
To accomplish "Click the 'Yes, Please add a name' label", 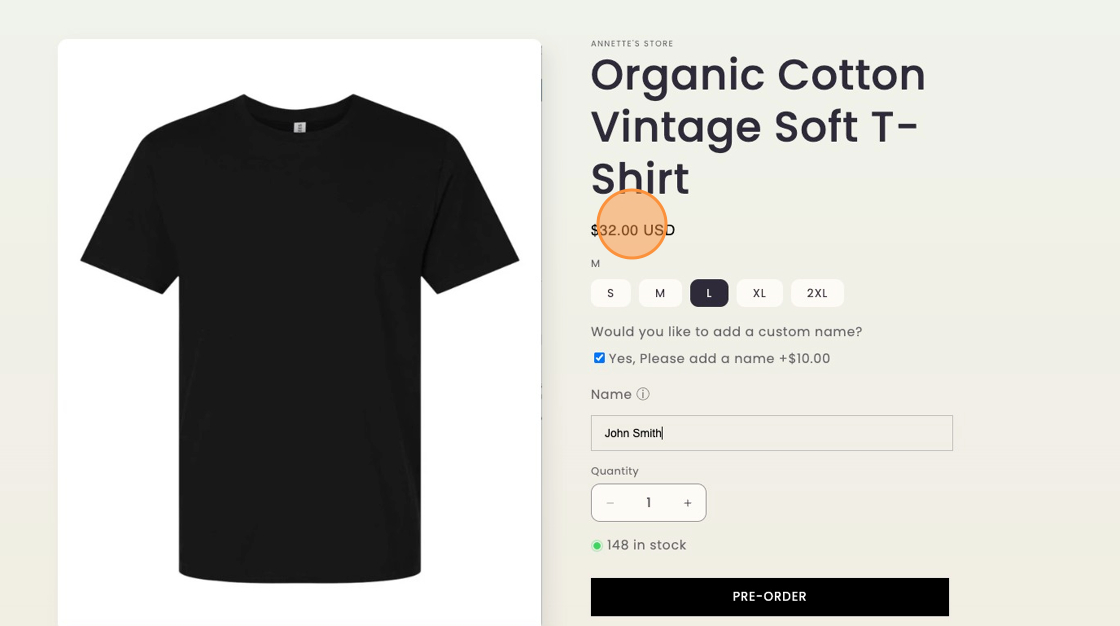I will [x=719, y=359].
